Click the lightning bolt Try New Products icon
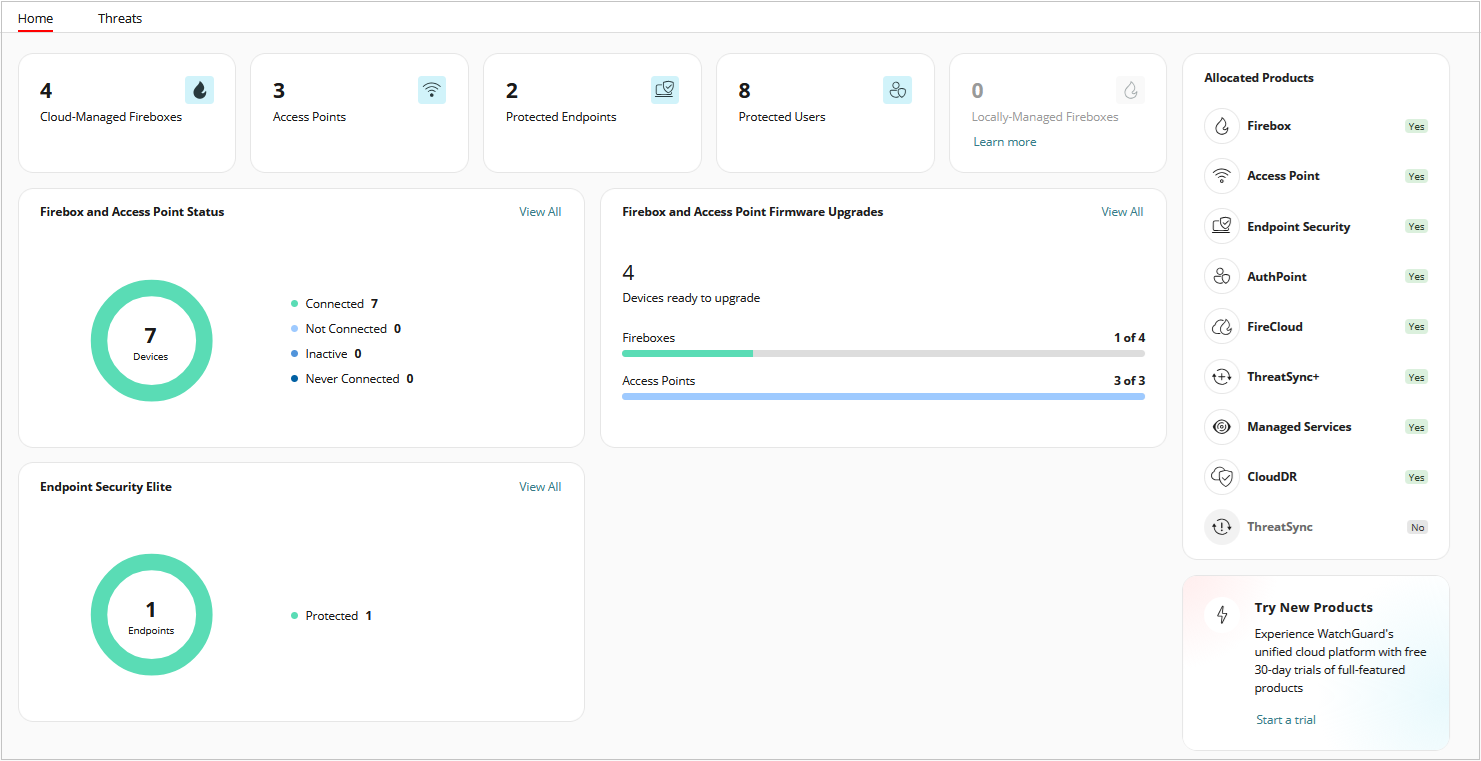1481x761 pixels. click(1222, 615)
